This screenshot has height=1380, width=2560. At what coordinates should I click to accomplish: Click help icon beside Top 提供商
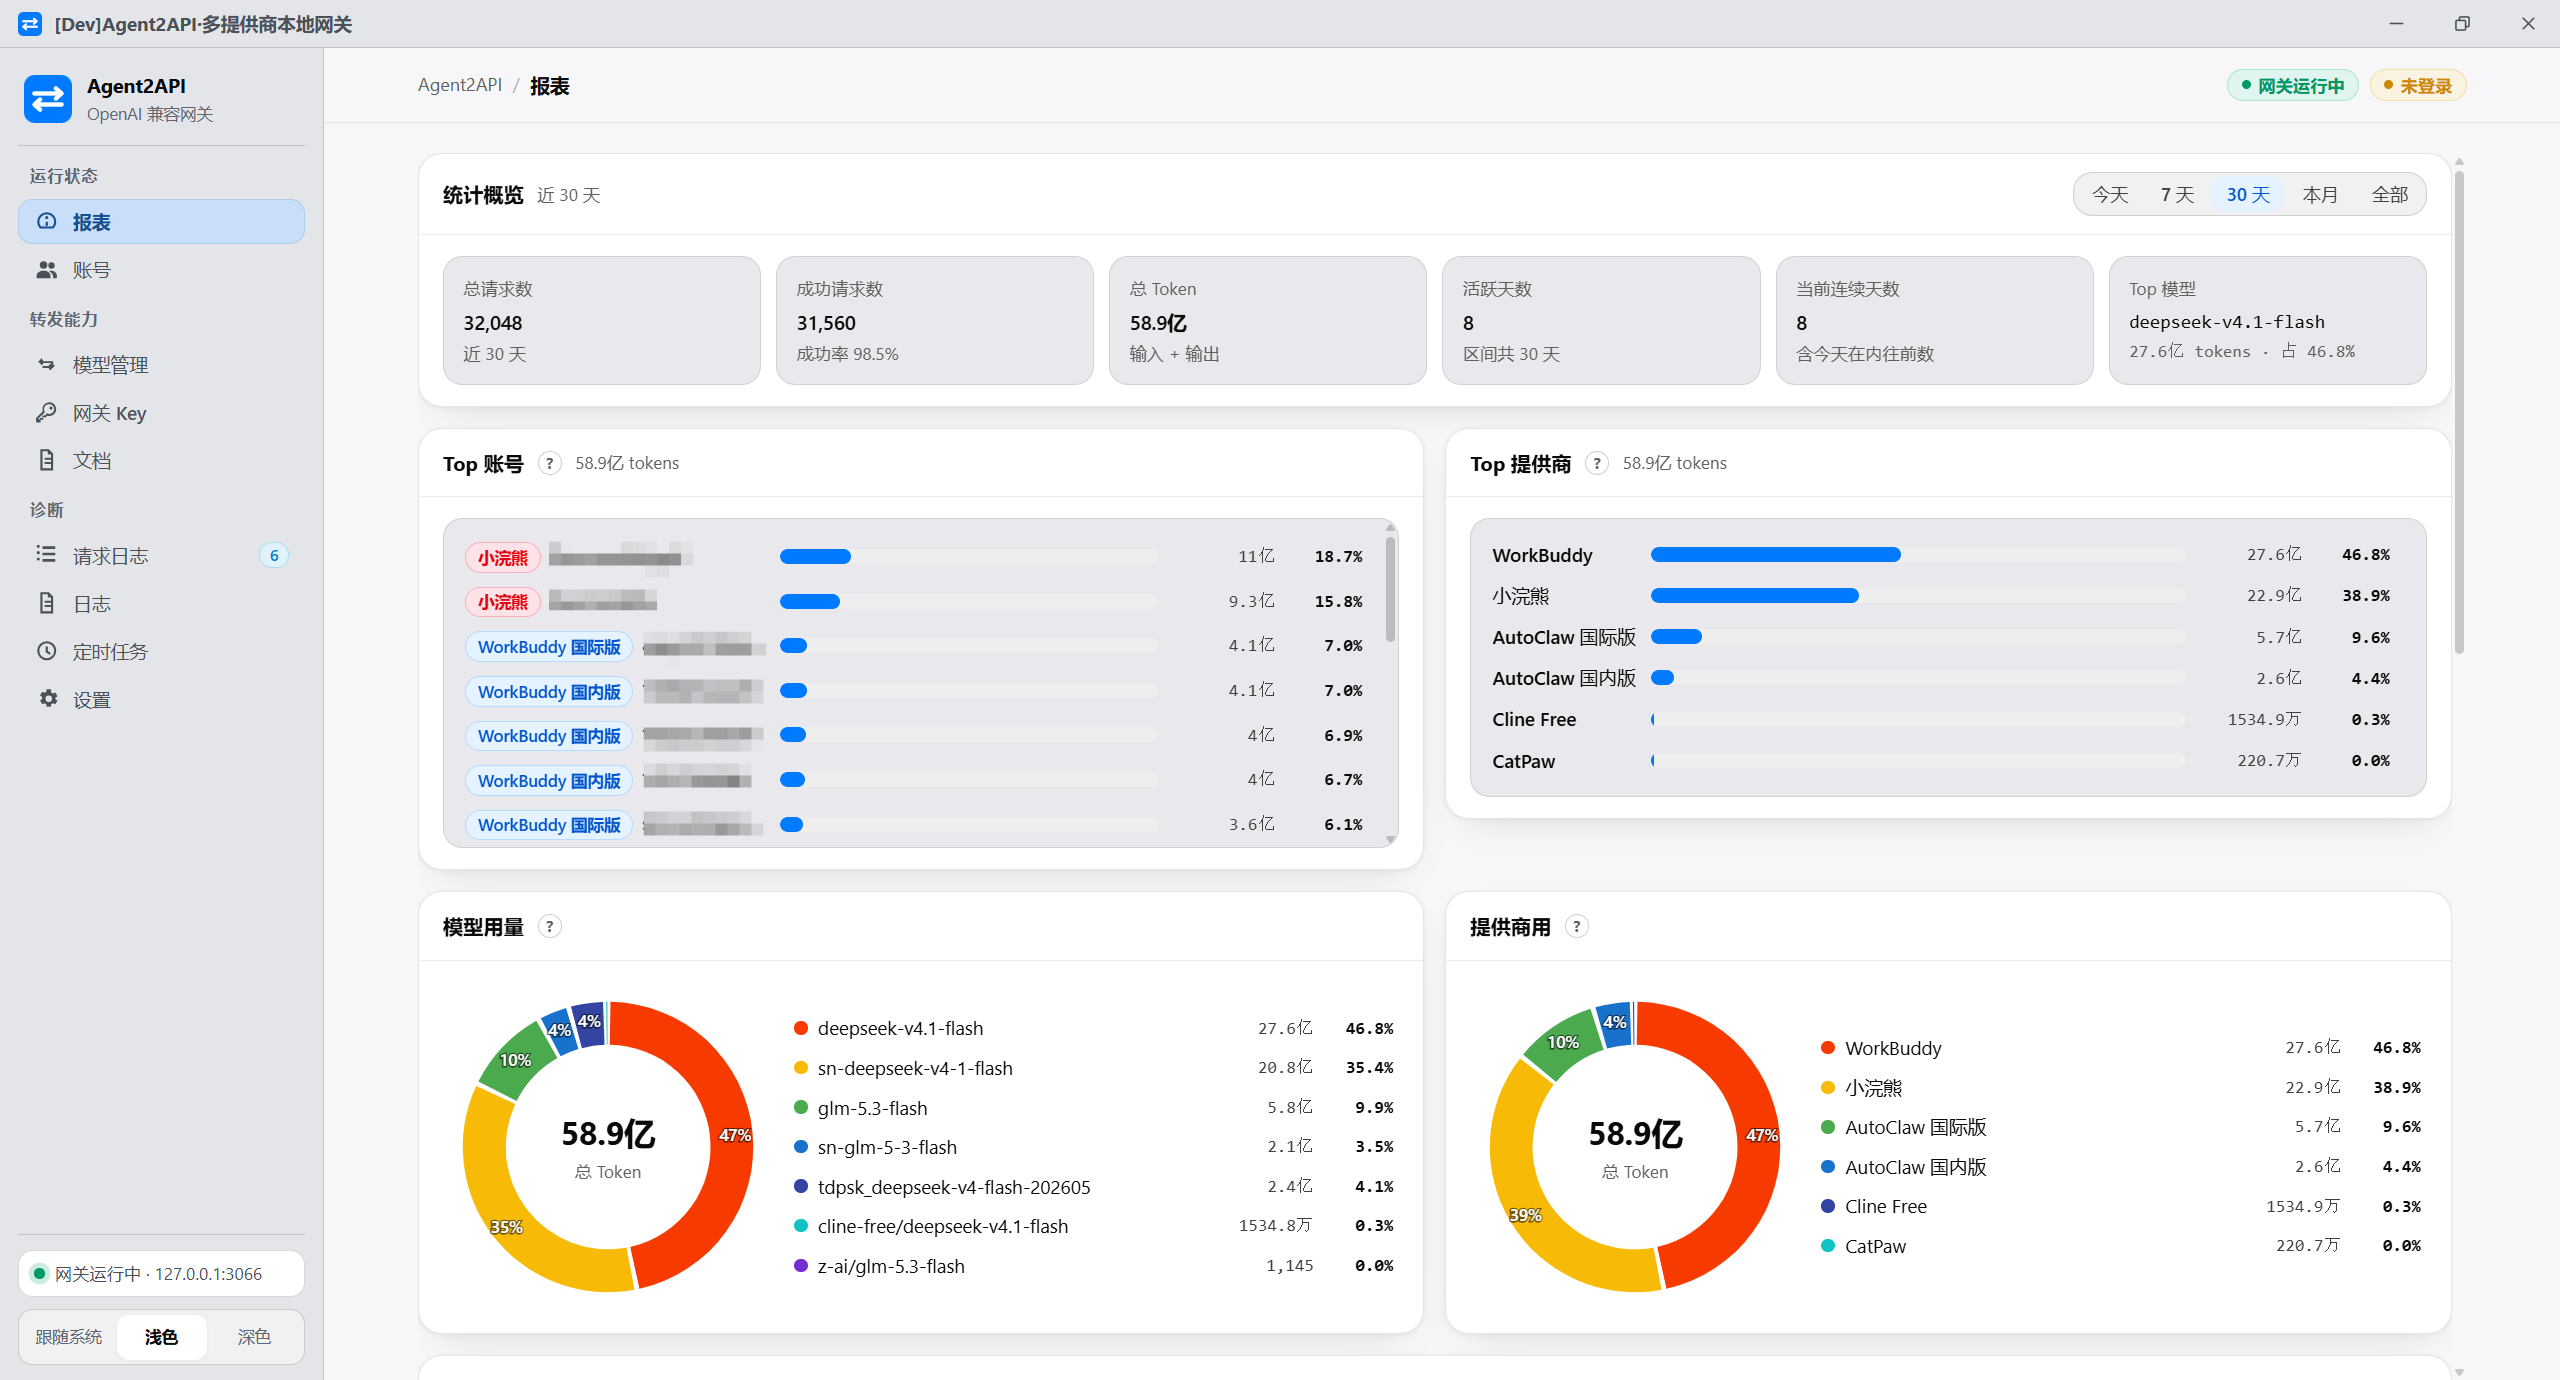tap(1597, 463)
